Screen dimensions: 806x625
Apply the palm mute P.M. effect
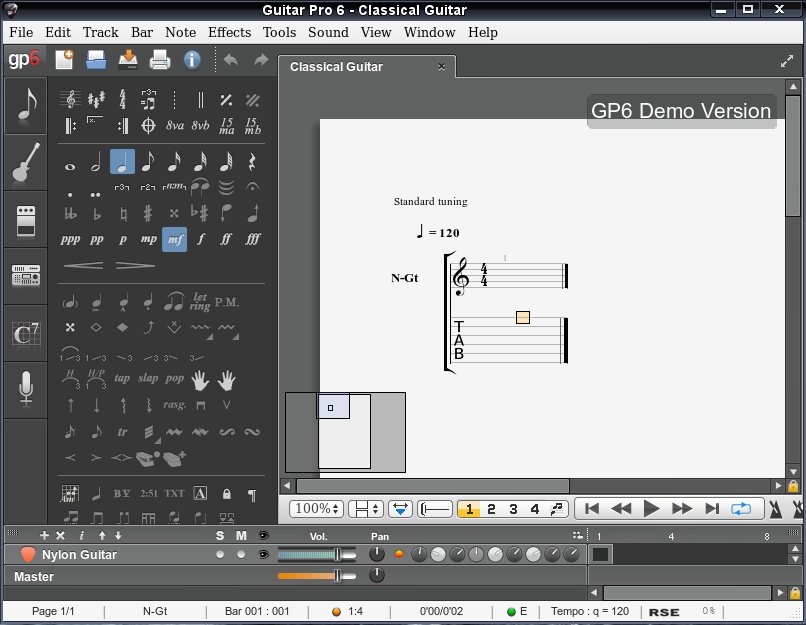coord(226,302)
